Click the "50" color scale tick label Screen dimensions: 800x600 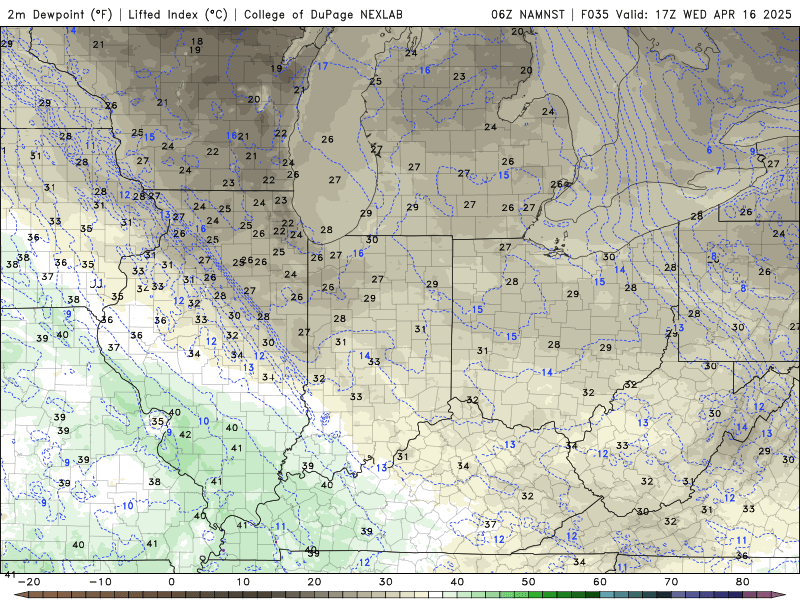coord(529,582)
